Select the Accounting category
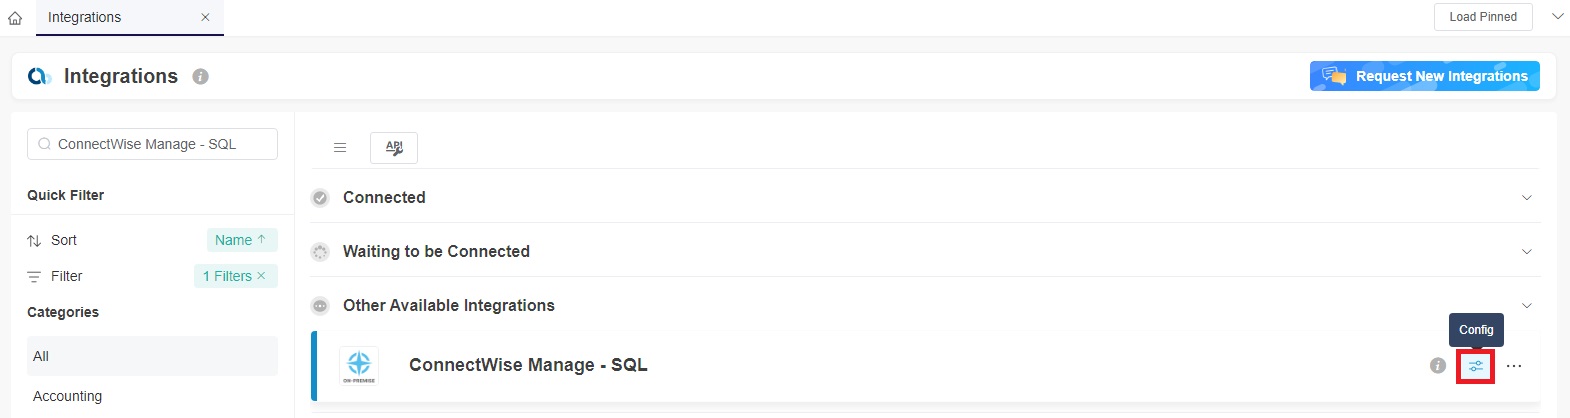1570x418 pixels. pyautogui.click(x=68, y=396)
